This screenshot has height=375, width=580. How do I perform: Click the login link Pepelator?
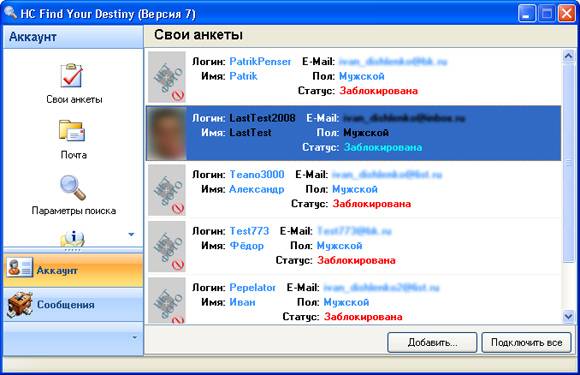pos(252,288)
